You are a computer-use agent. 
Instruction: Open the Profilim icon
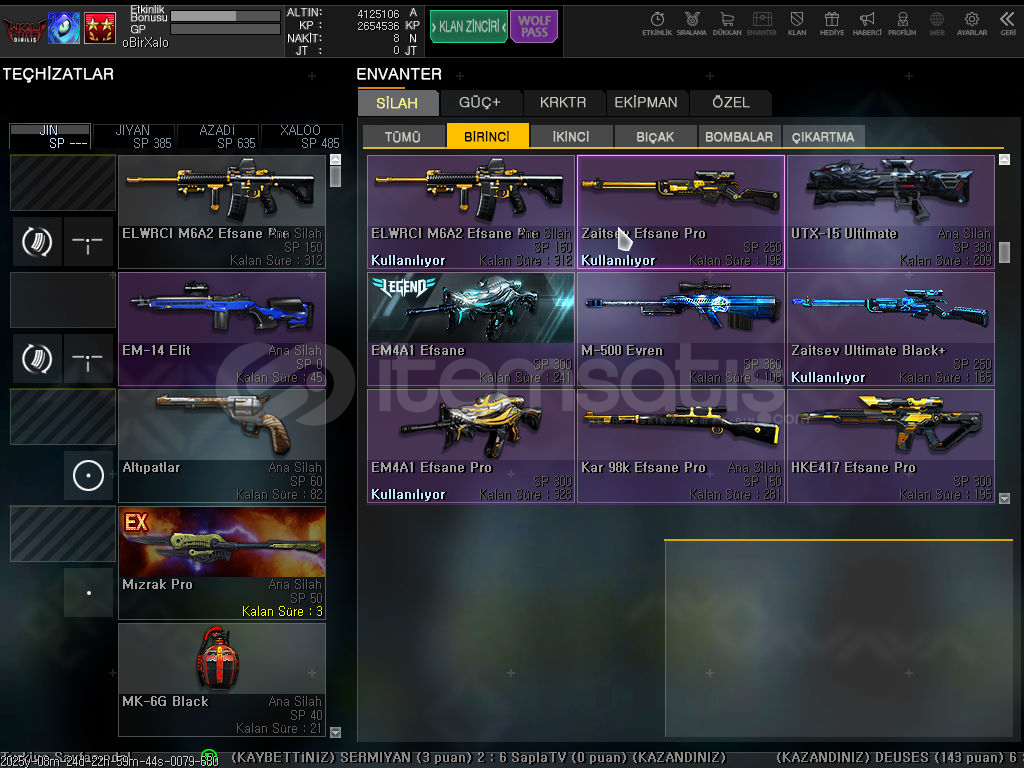pos(902,24)
